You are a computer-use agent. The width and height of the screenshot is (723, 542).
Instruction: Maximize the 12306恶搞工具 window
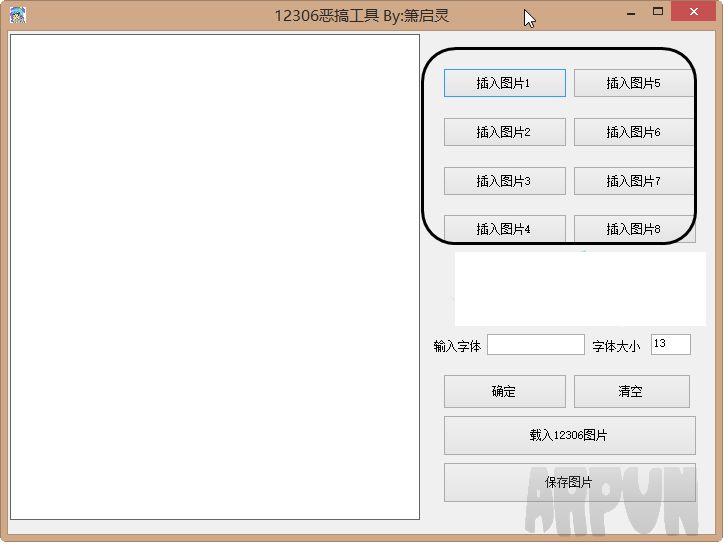pos(658,12)
